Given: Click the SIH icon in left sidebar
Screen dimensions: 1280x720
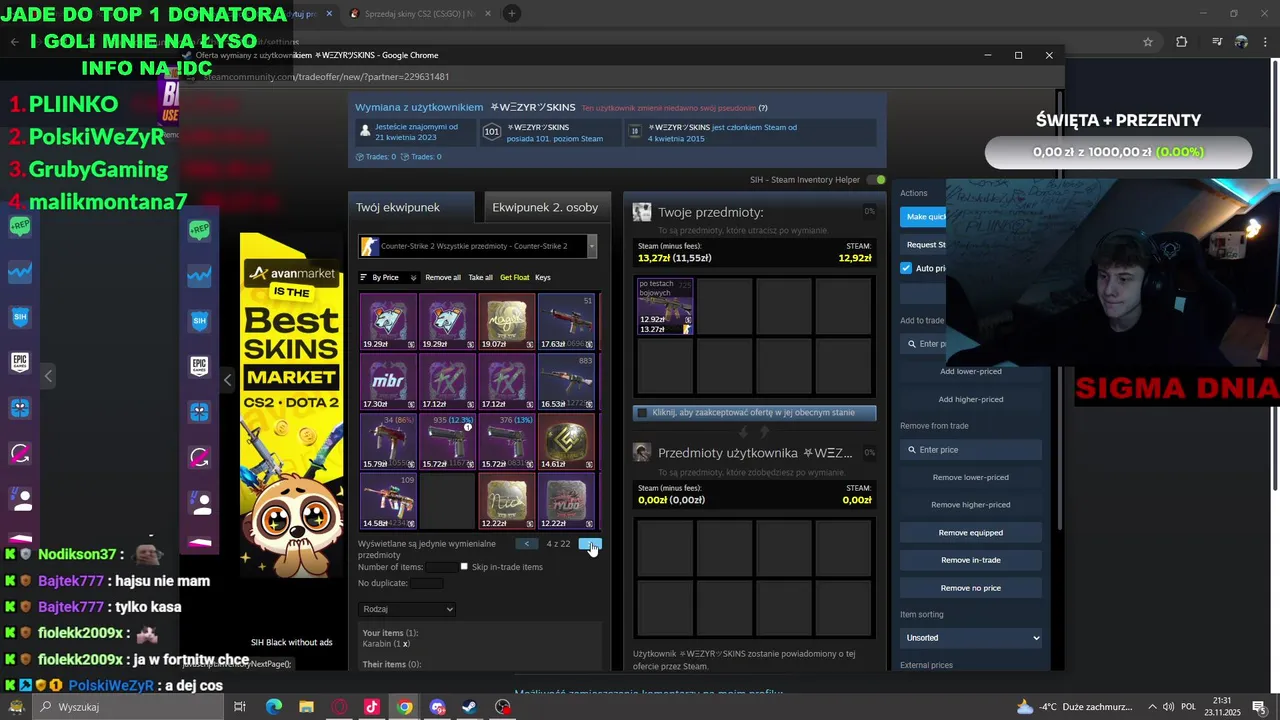Looking at the screenshot, I should pos(19,317).
